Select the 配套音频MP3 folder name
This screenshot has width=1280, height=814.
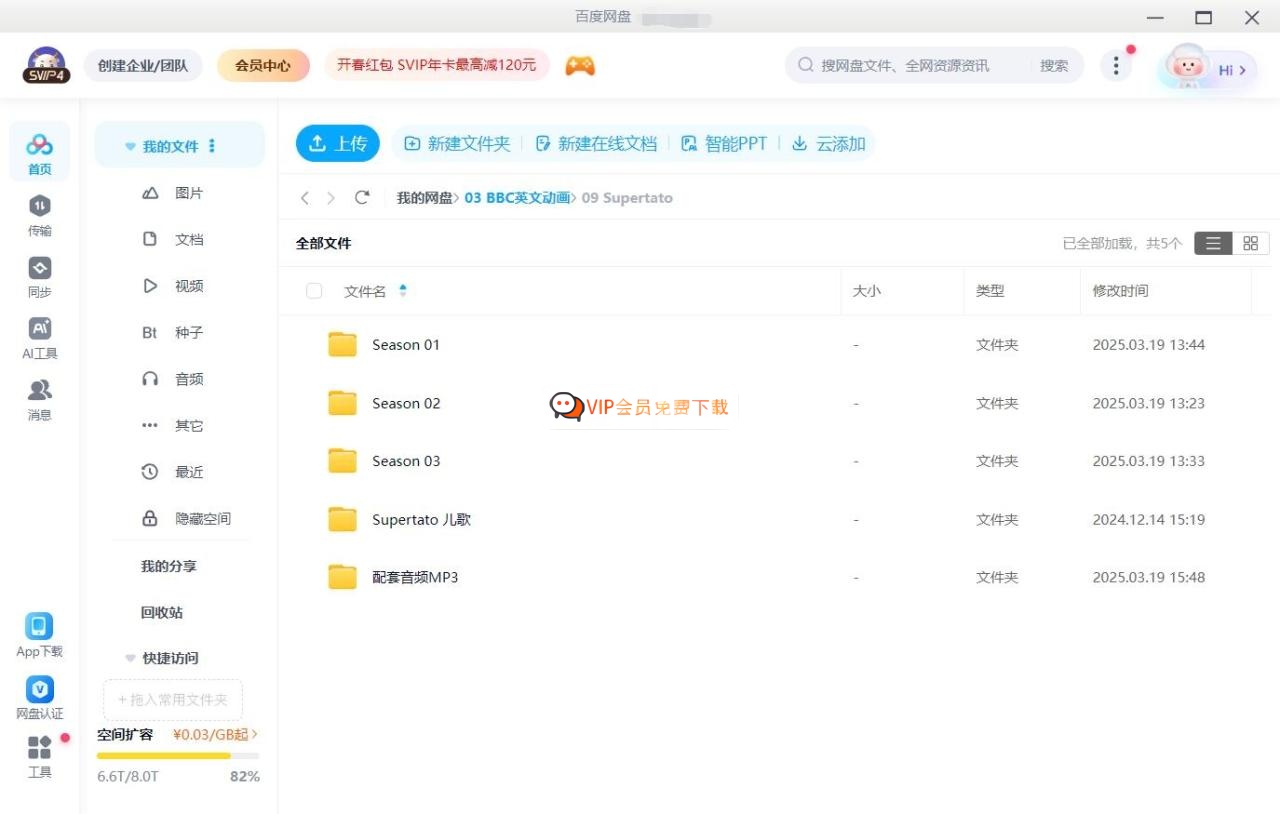click(415, 577)
